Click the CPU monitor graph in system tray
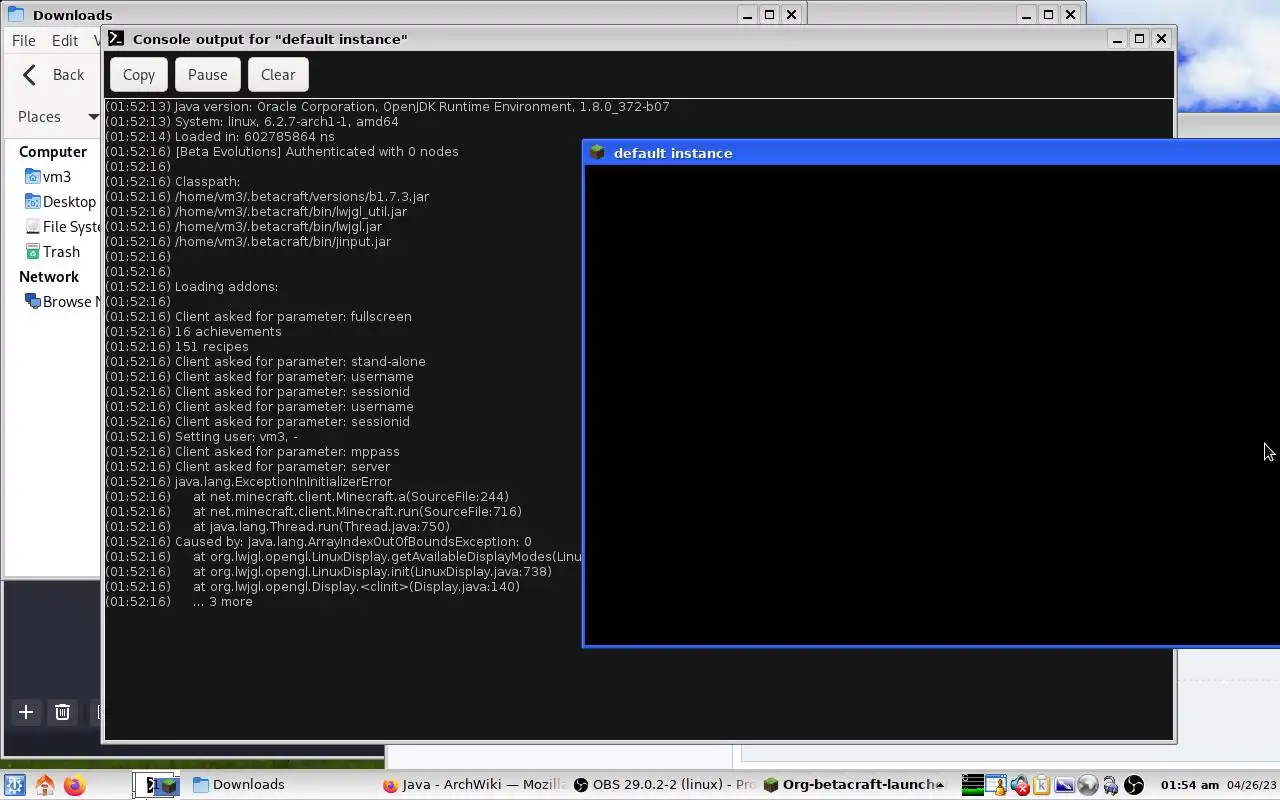 973,785
